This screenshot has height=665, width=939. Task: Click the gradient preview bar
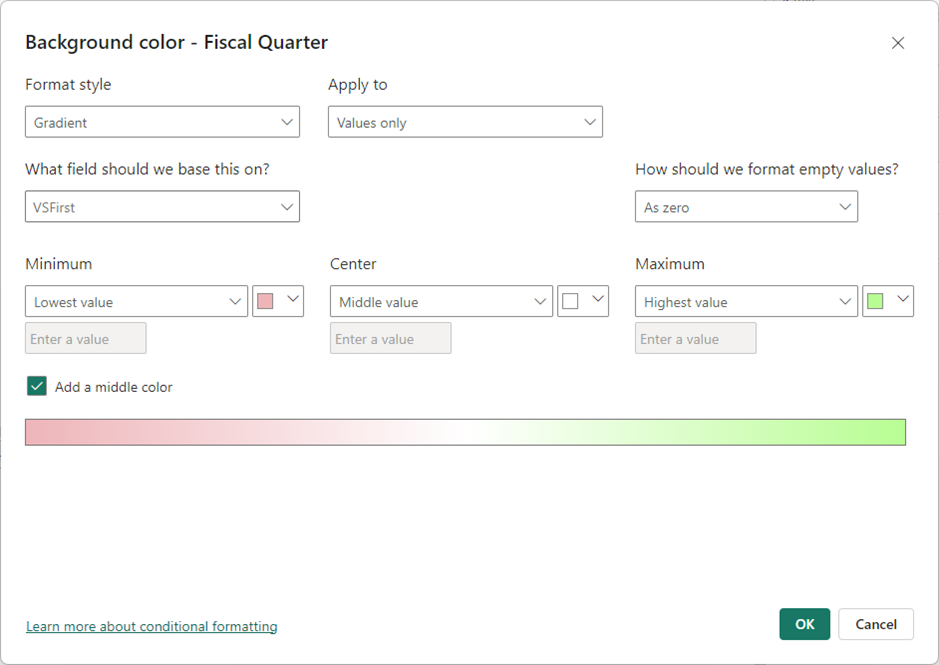click(465, 433)
